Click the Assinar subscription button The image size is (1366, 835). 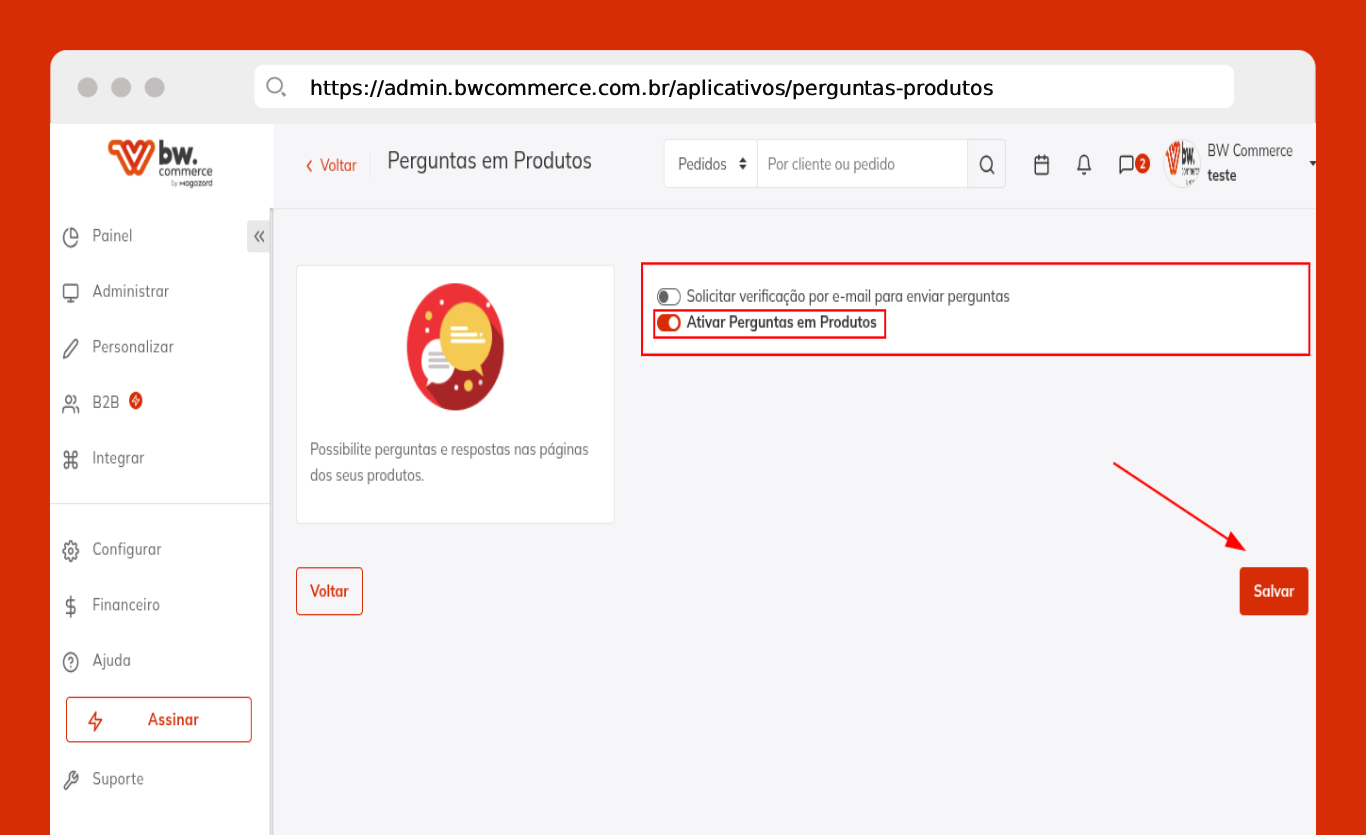(159, 720)
